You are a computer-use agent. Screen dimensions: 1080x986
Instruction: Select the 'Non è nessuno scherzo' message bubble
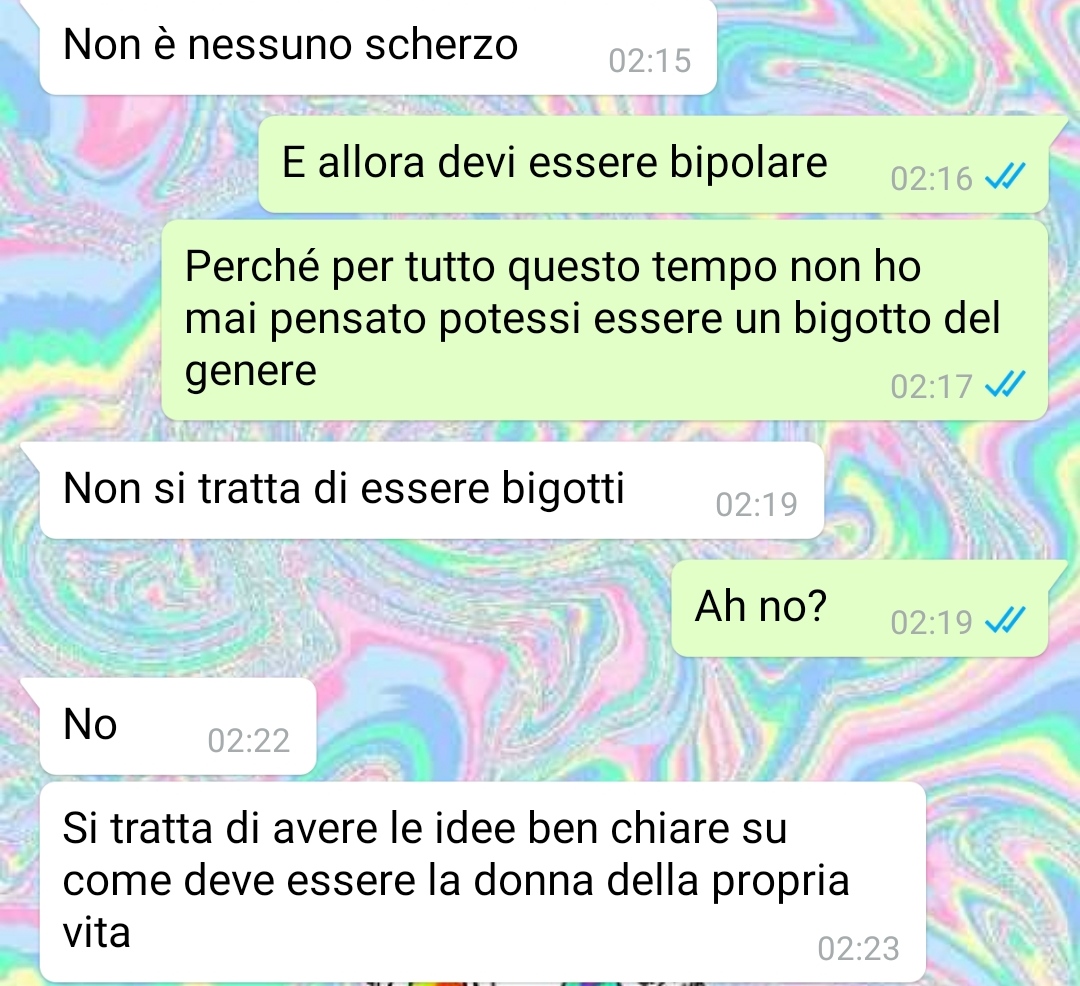[377, 47]
